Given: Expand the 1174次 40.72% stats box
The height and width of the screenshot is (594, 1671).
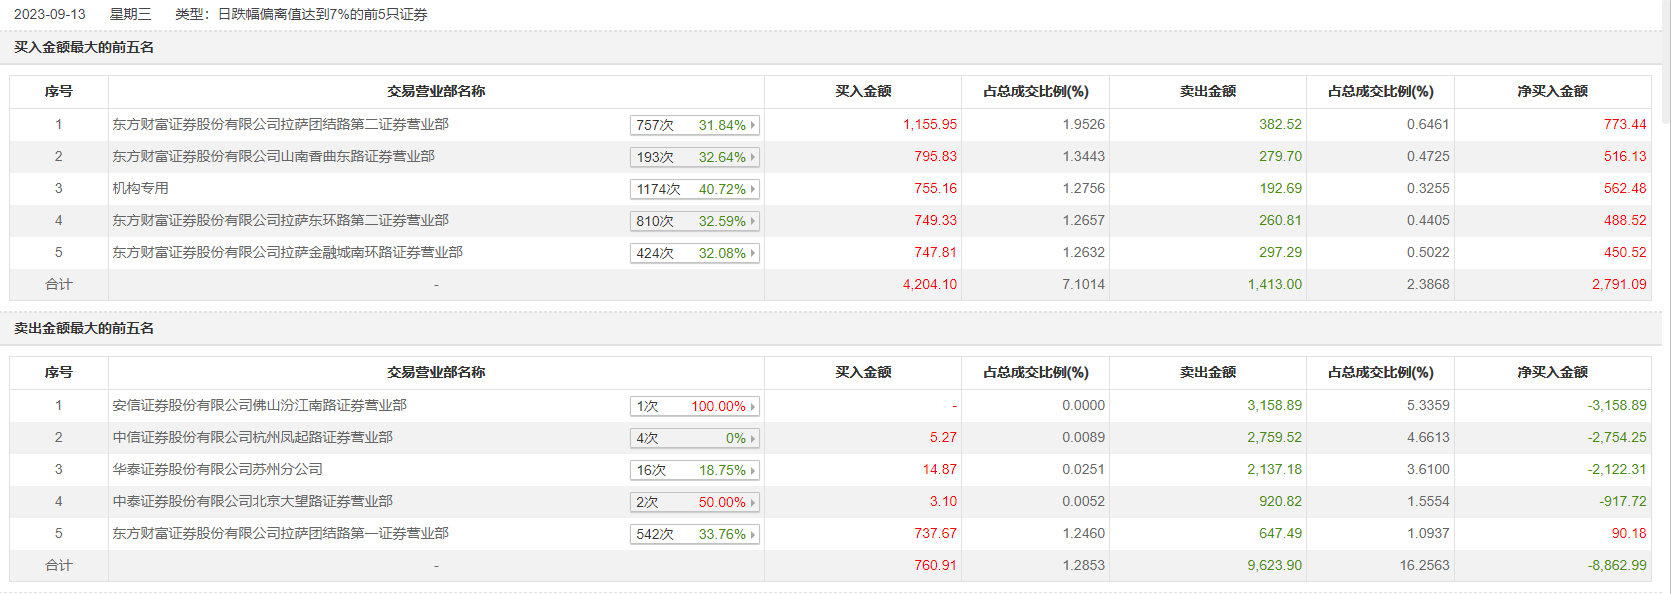Looking at the screenshot, I should (x=695, y=189).
